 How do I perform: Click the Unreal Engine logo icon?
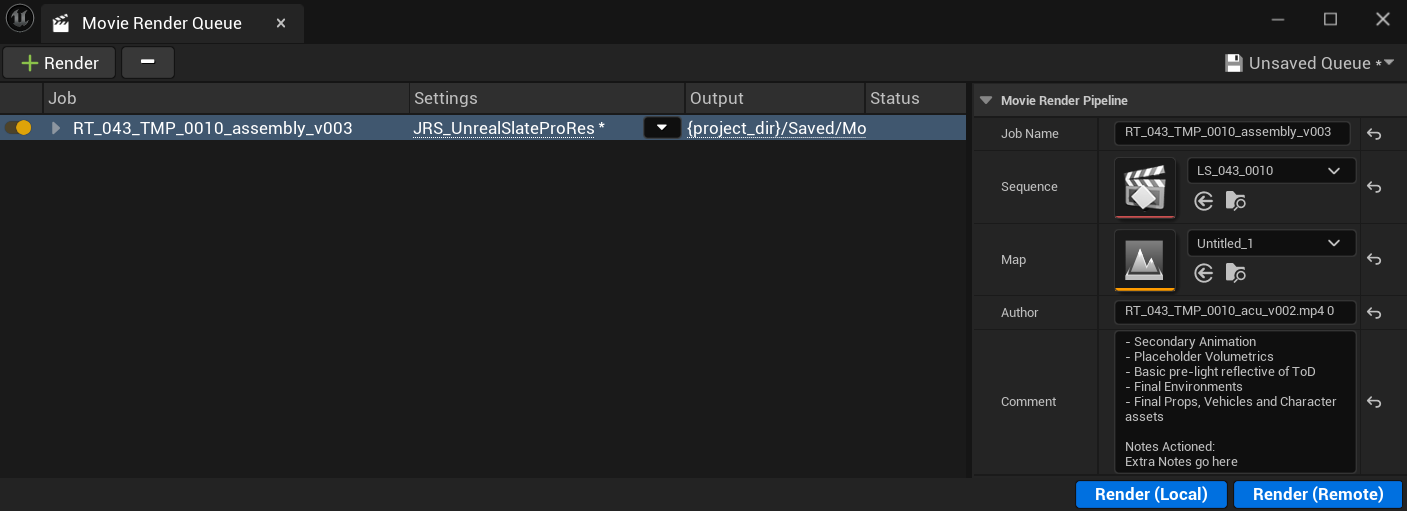click(x=20, y=19)
